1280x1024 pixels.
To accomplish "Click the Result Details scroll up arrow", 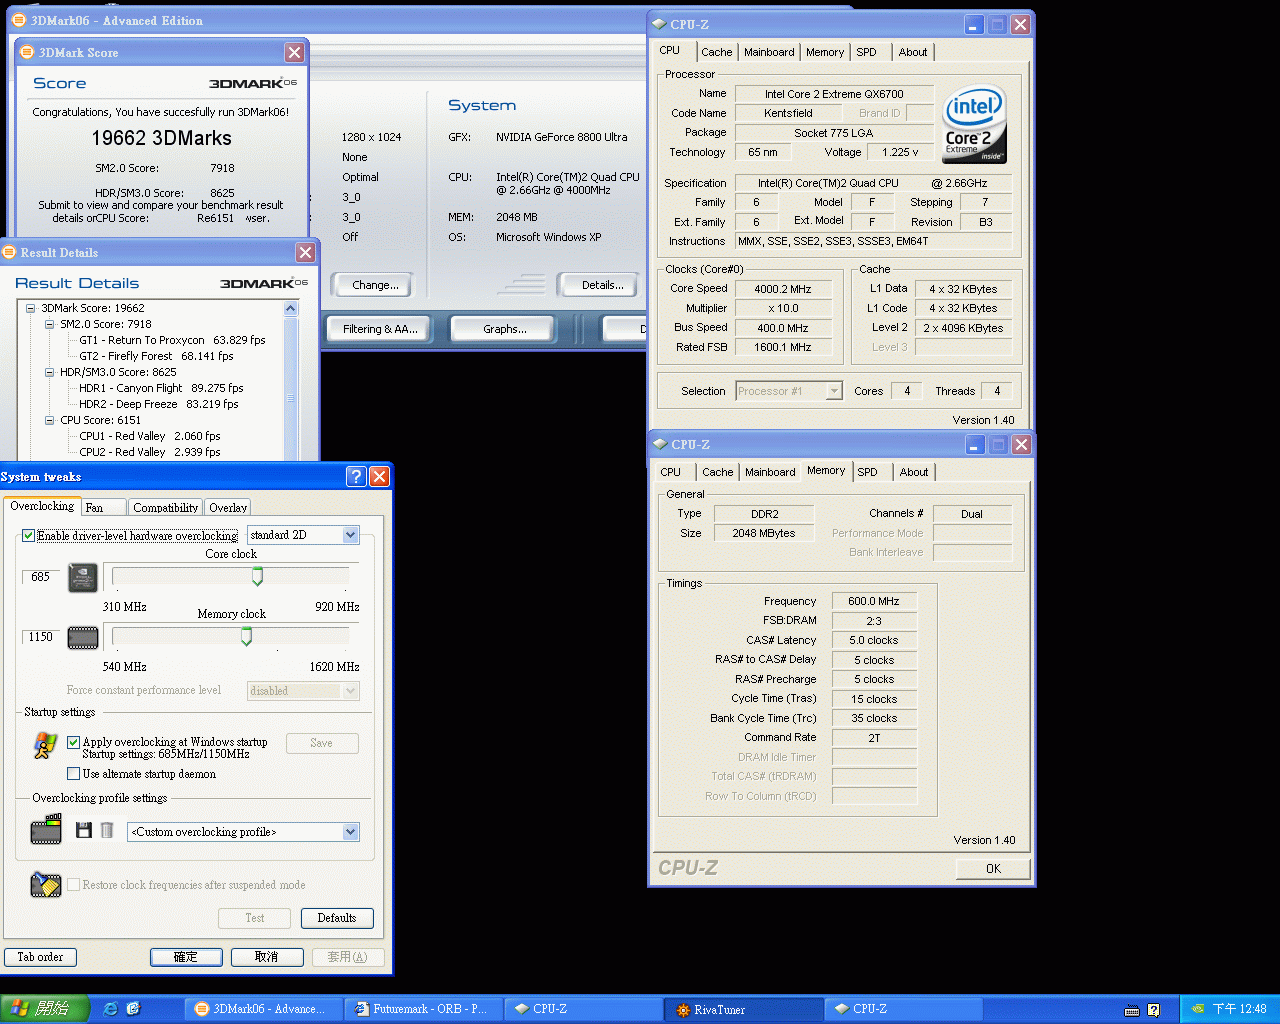I will click(x=291, y=308).
